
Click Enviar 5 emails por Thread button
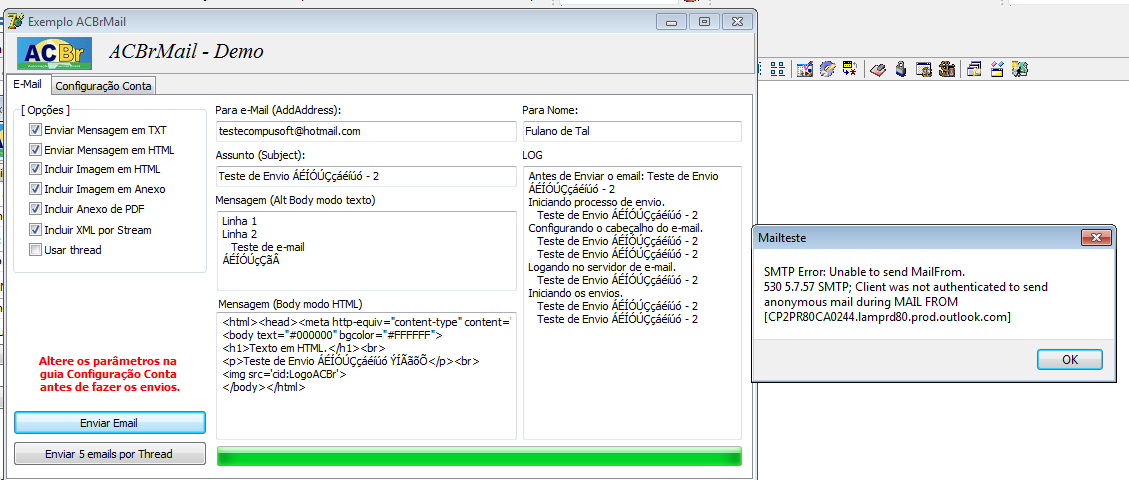coord(109,454)
